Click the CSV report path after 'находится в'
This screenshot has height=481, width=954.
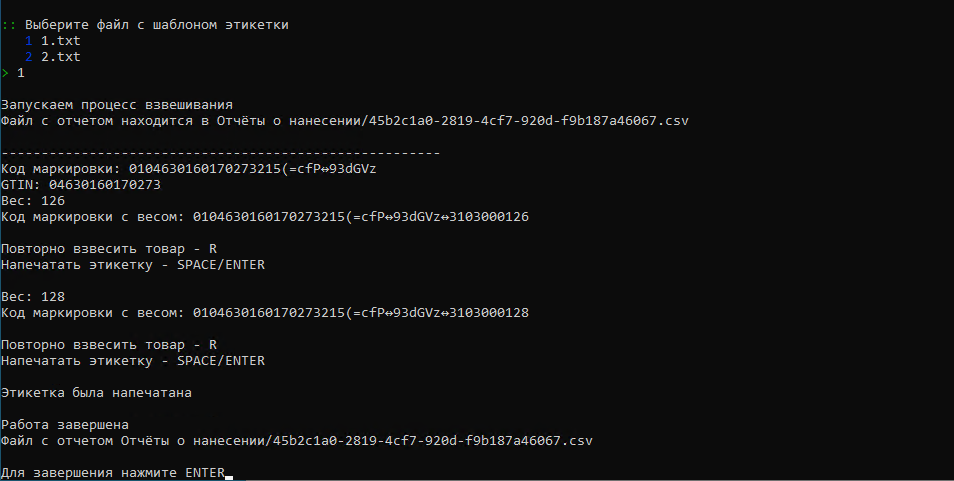coord(453,120)
